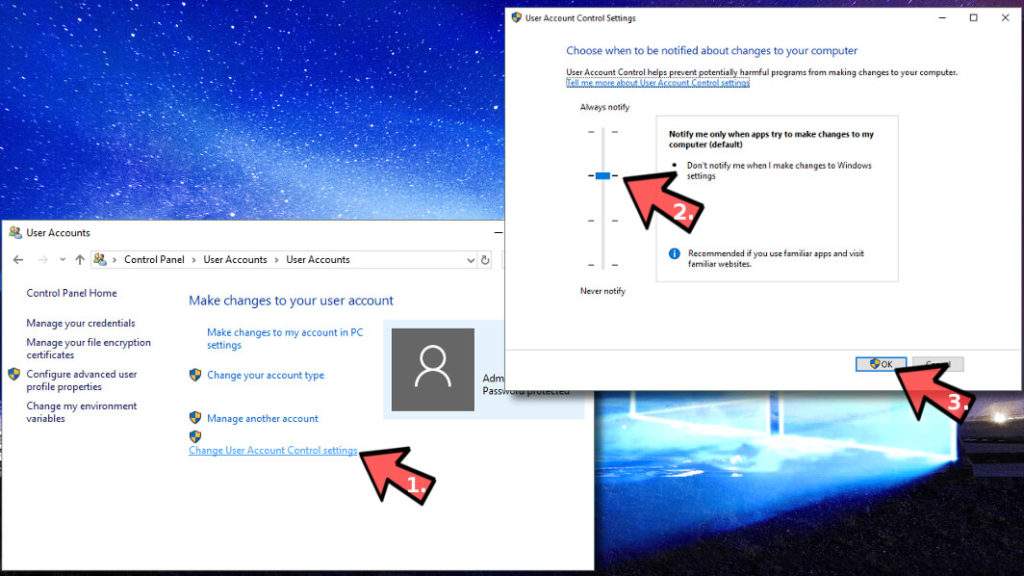Expand arrow after first User Accounts breadcrumb
Screen dimensions: 1024x576
pos(276,260)
